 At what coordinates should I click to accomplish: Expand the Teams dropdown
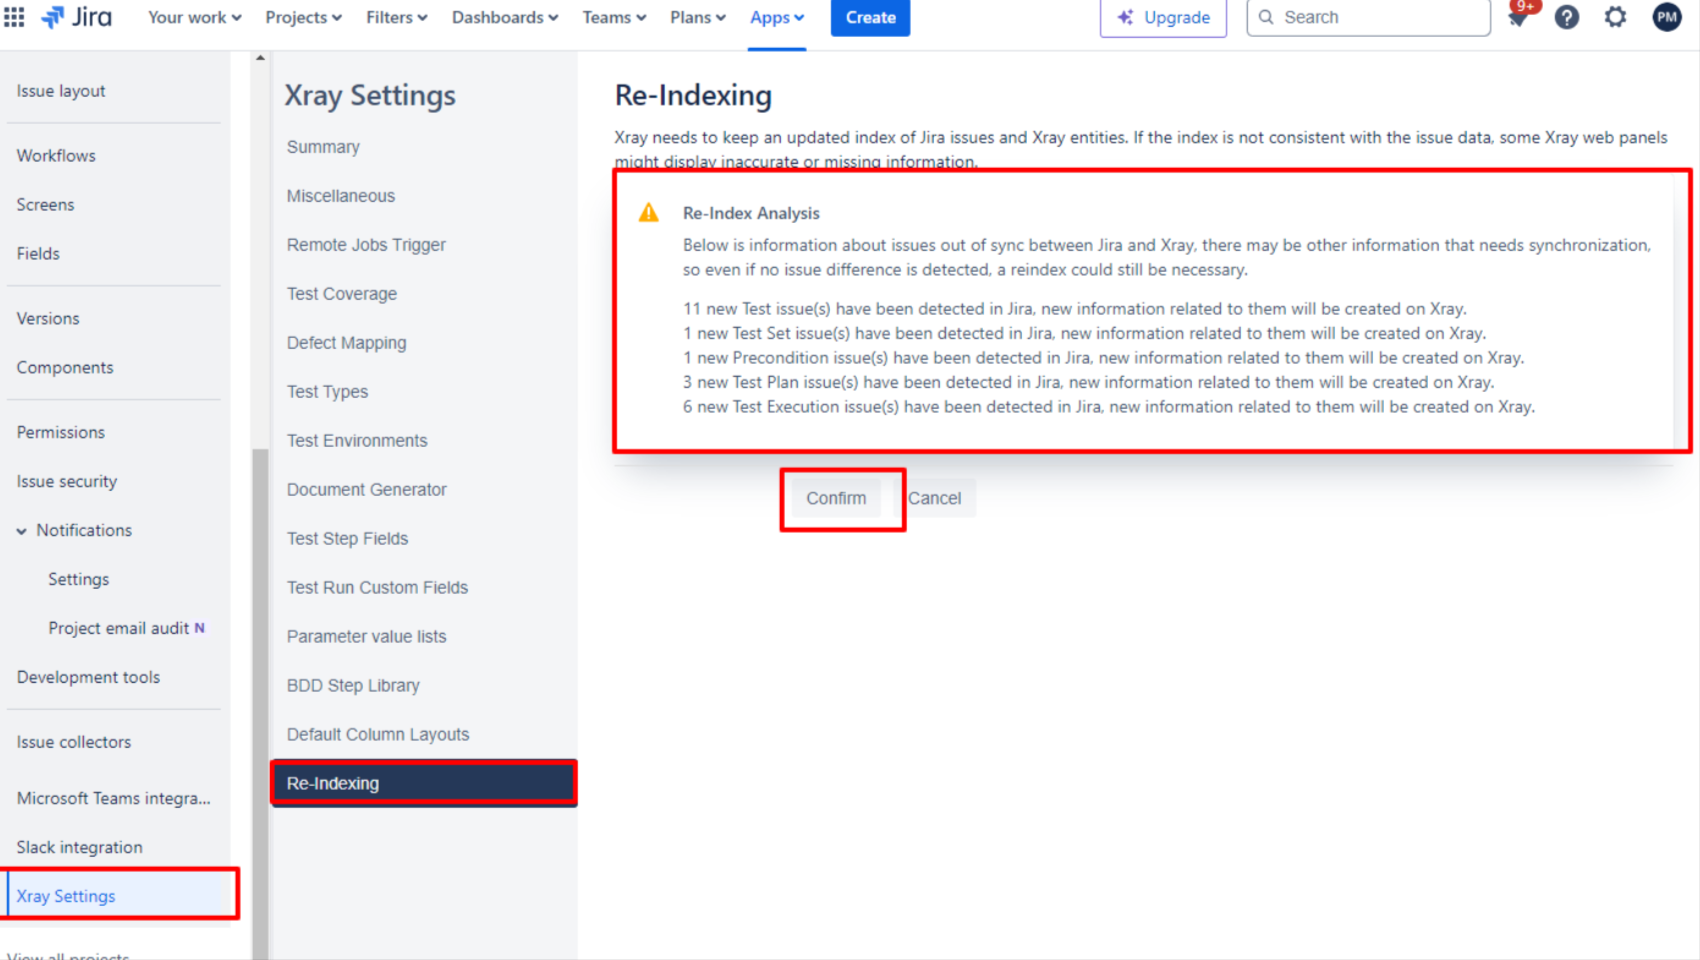click(x=614, y=17)
